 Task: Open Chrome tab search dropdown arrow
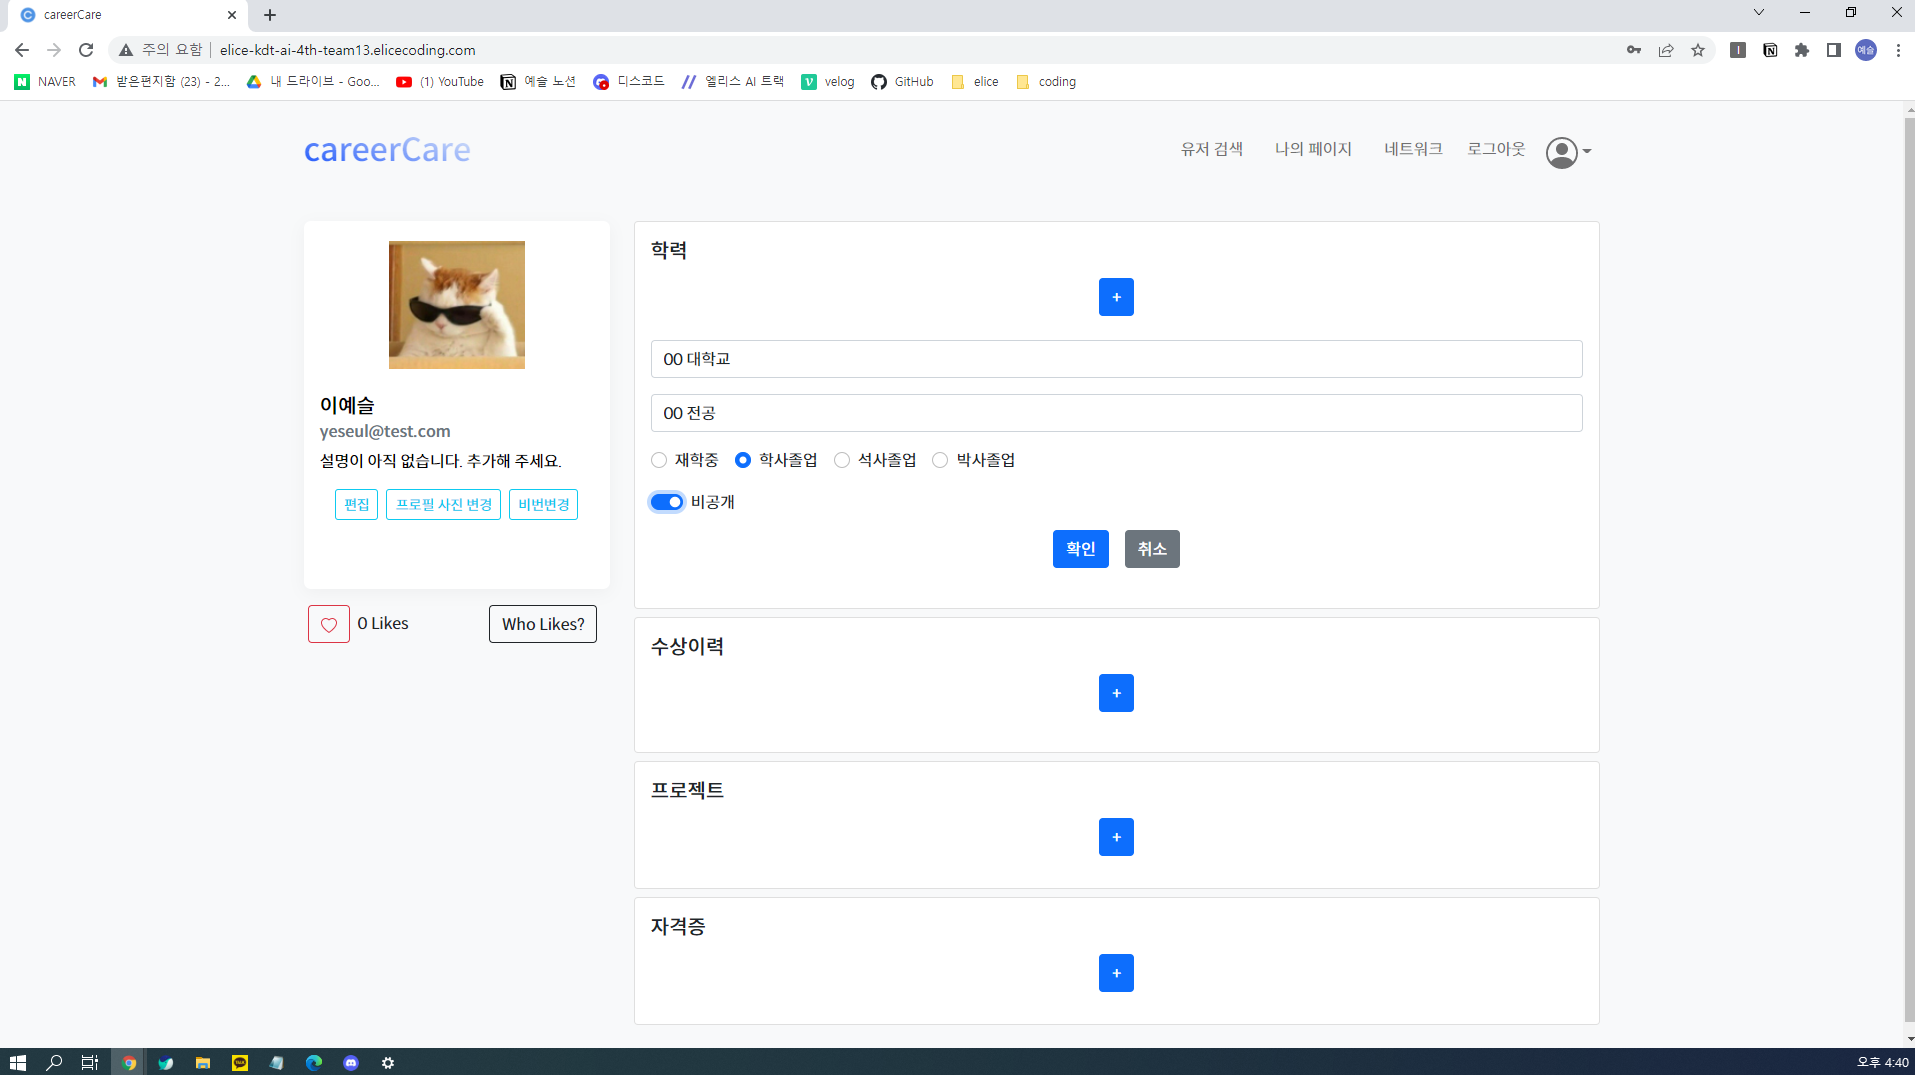[1758, 13]
